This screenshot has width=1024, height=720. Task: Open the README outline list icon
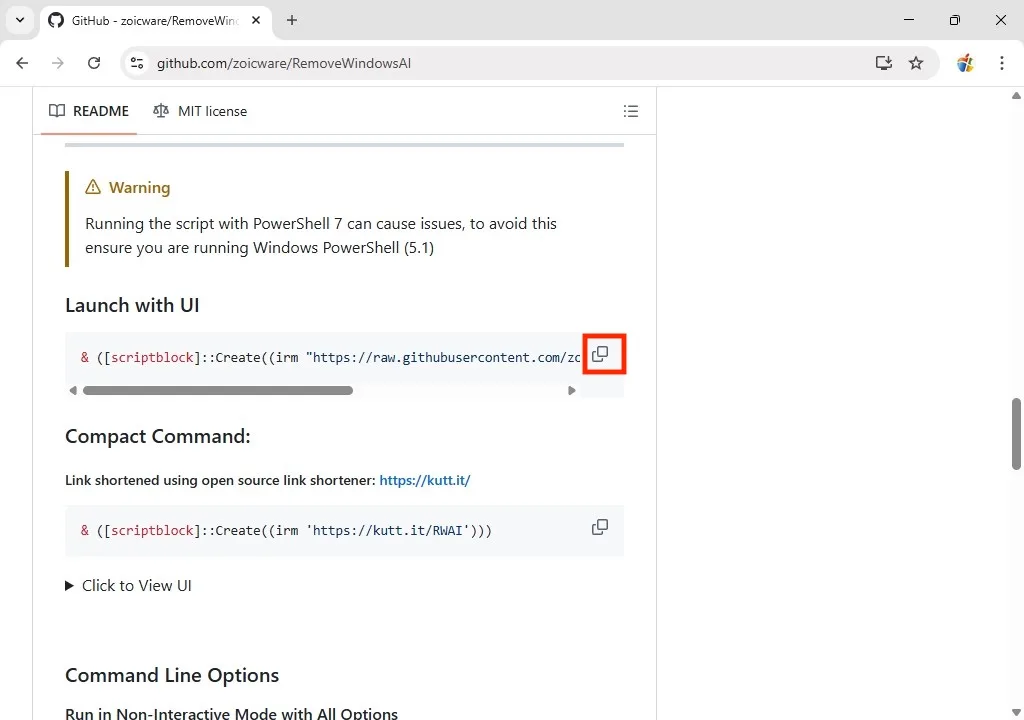click(630, 111)
